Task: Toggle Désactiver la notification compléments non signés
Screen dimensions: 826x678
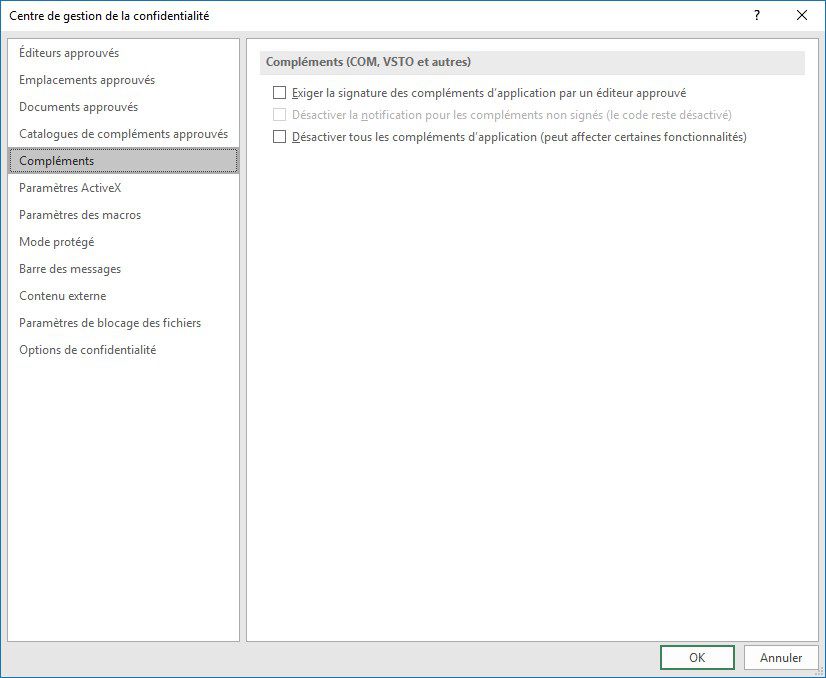Action: pos(279,115)
